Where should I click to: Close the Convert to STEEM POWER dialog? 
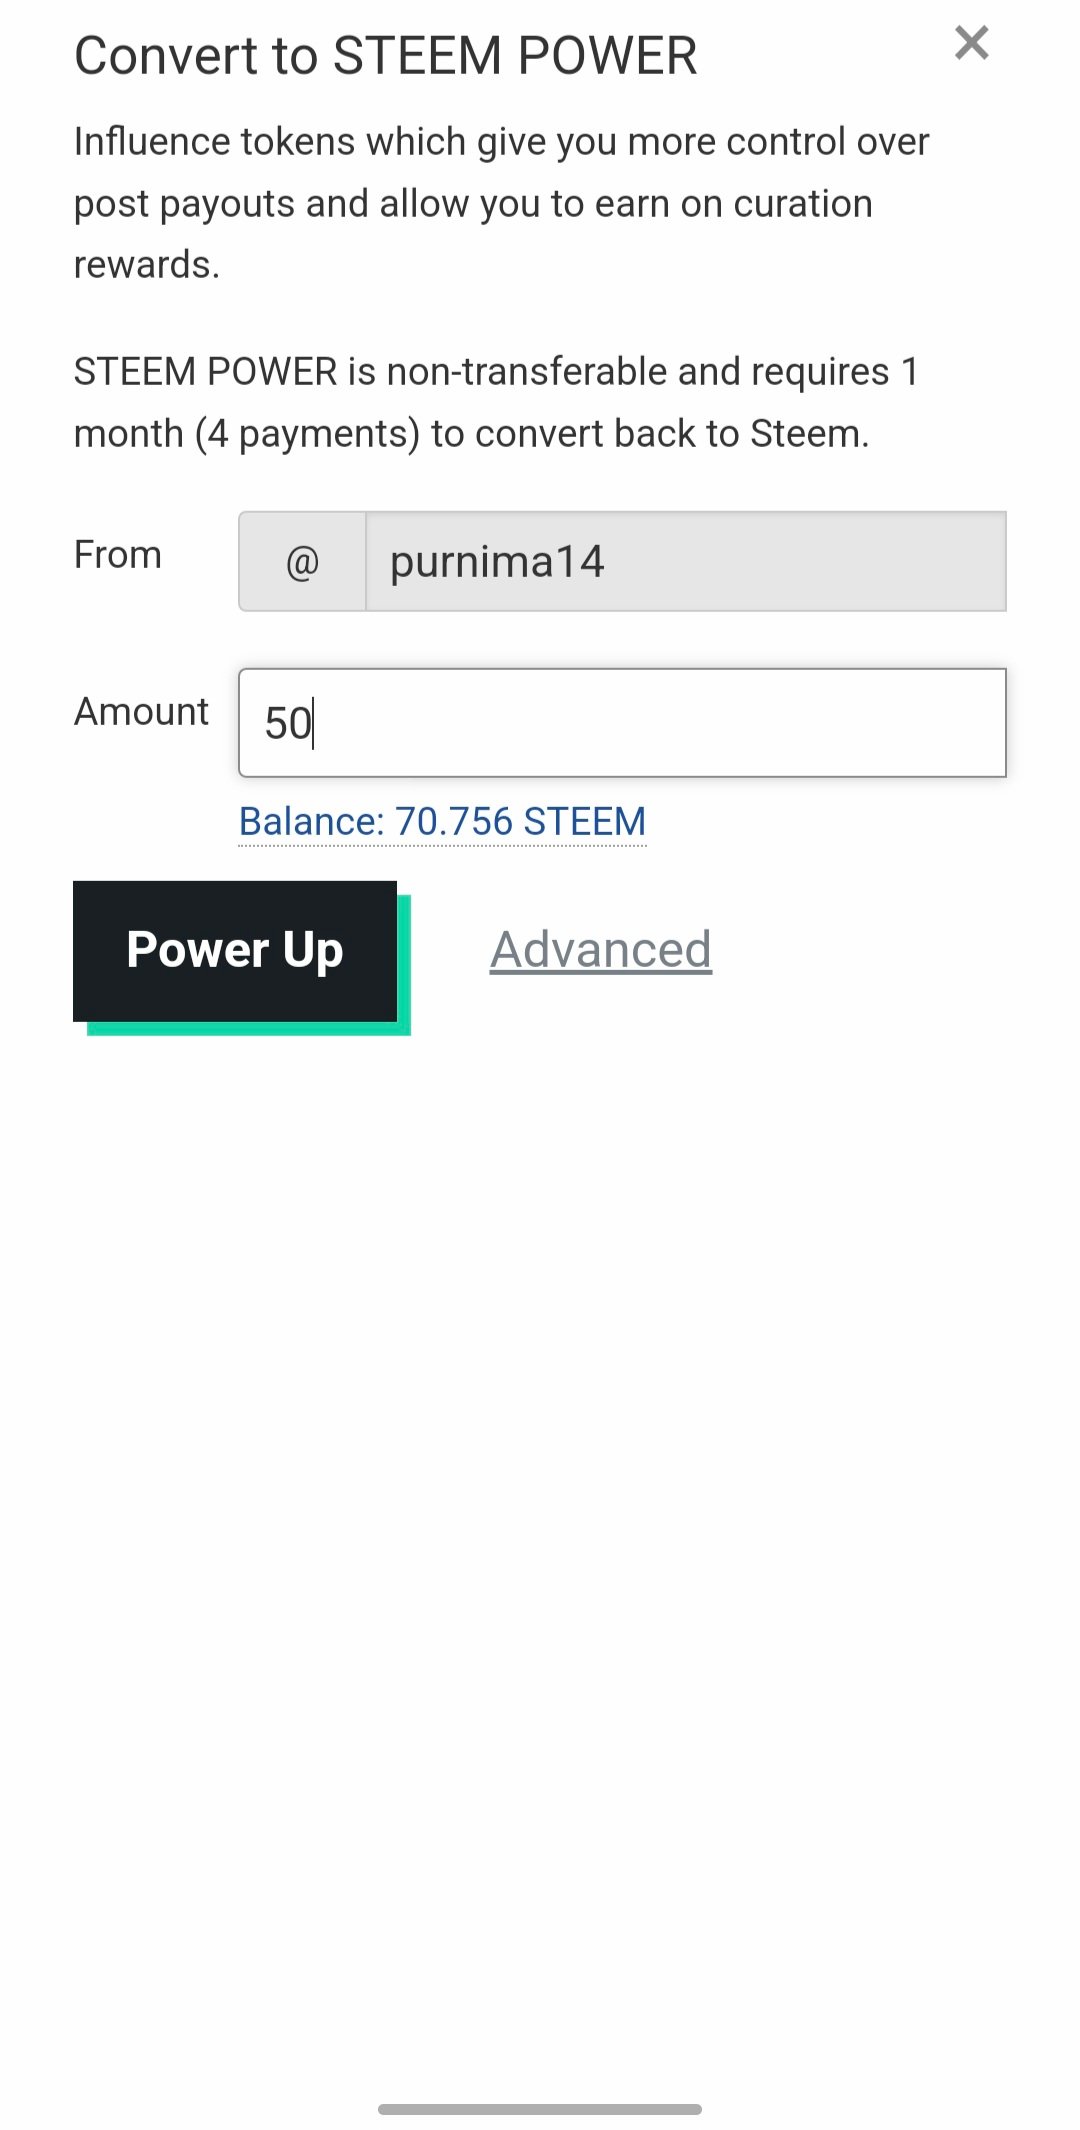click(971, 43)
